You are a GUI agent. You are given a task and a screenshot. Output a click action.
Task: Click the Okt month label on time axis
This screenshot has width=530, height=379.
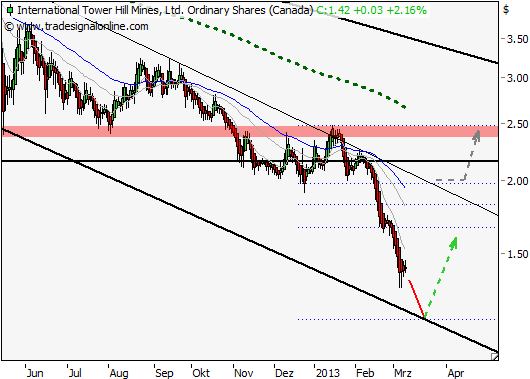pos(201,373)
